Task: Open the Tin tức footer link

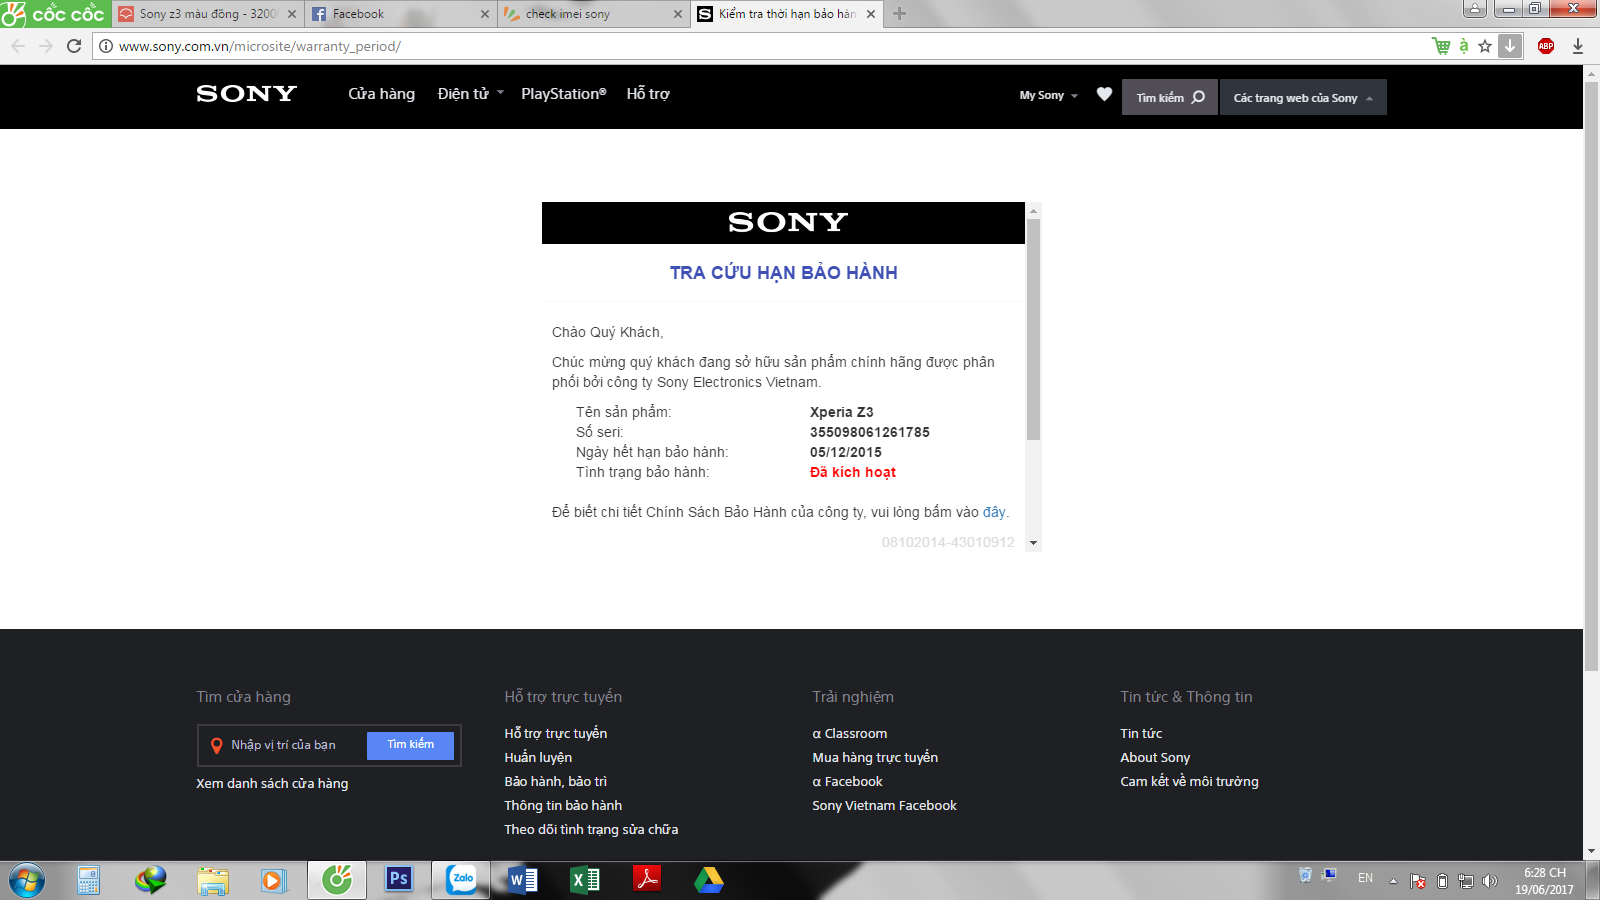Action: (x=1141, y=733)
